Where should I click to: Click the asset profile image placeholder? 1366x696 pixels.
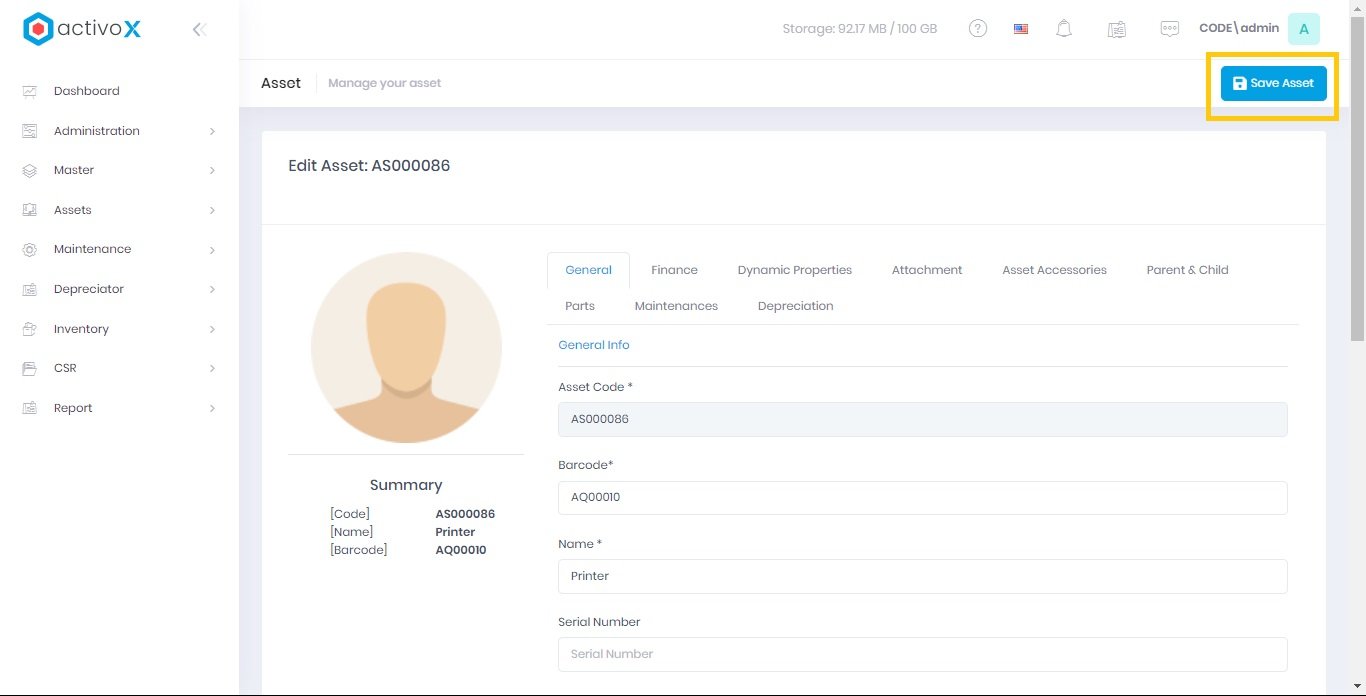tap(406, 347)
